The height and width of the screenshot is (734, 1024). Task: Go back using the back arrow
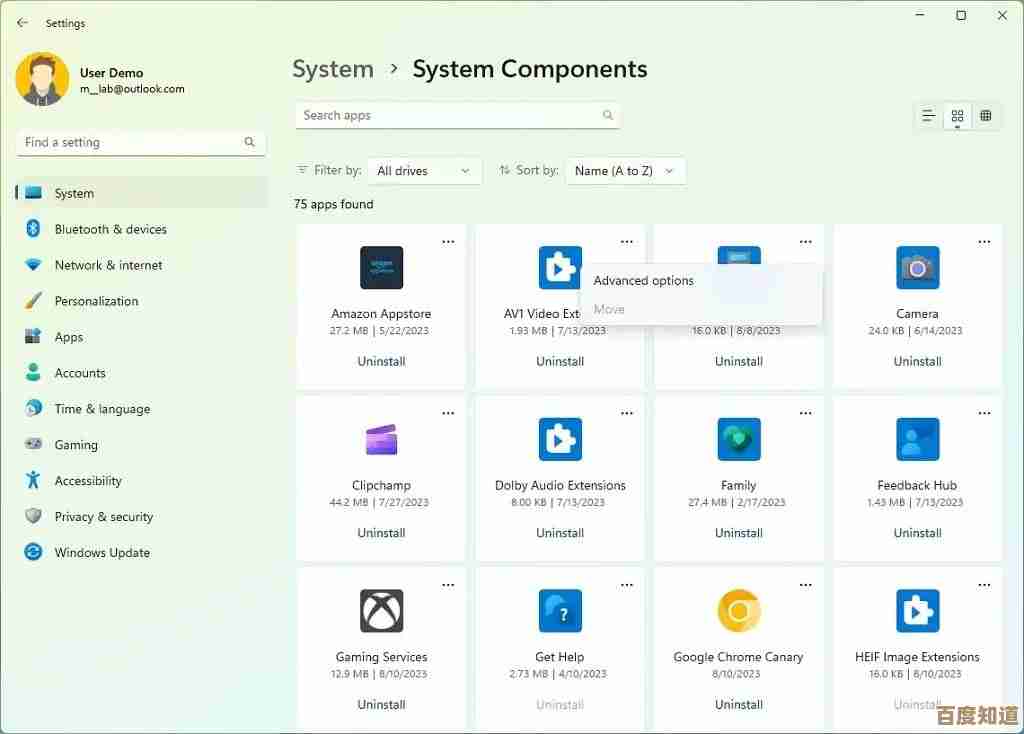pyautogui.click(x=23, y=23)
